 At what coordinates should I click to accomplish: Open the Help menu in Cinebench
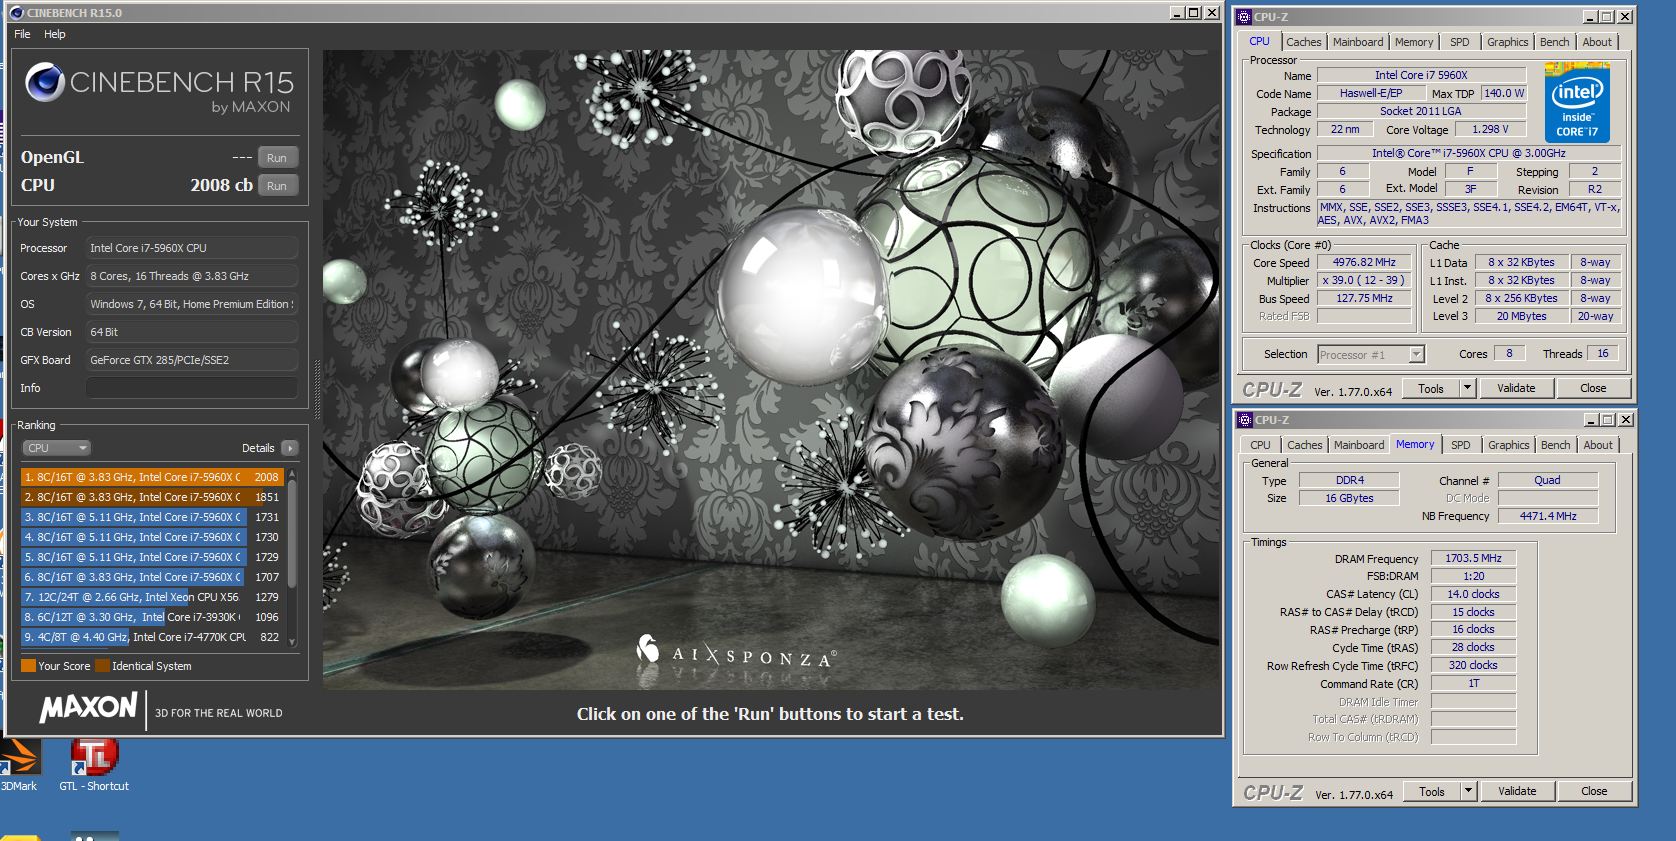[55, 34]
